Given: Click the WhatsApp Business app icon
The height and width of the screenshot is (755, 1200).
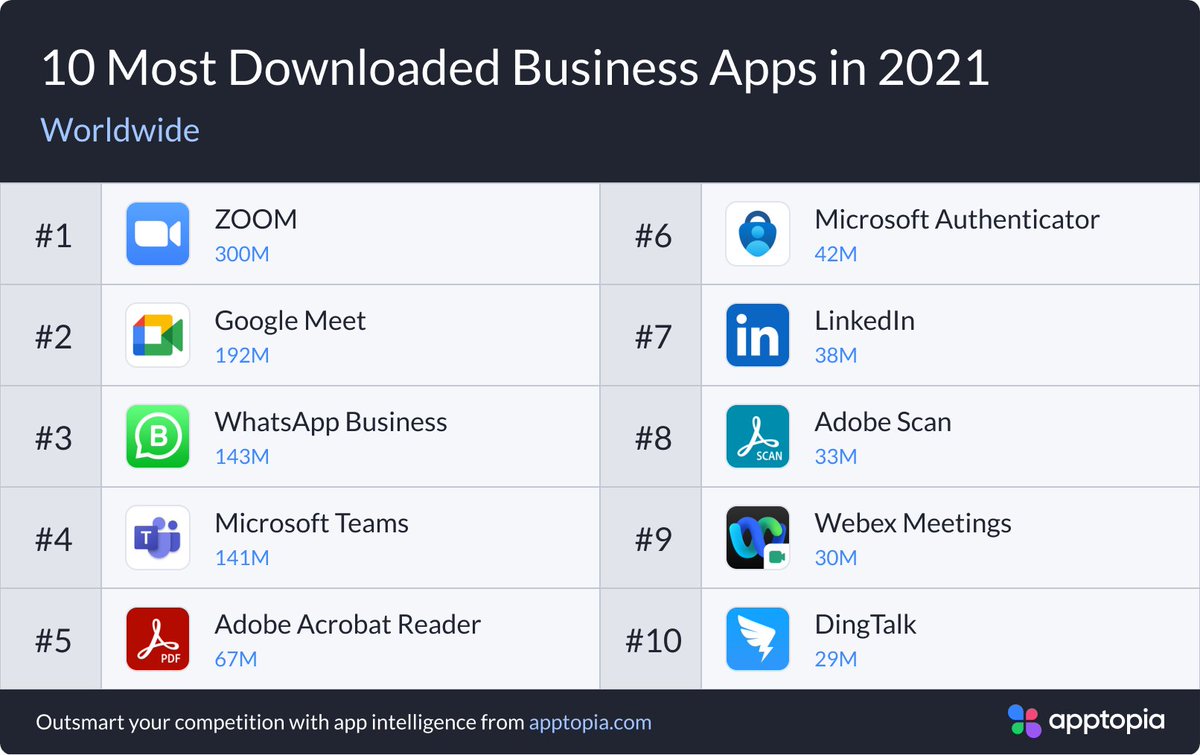Looking at the screenshot, I should (158, 436).
